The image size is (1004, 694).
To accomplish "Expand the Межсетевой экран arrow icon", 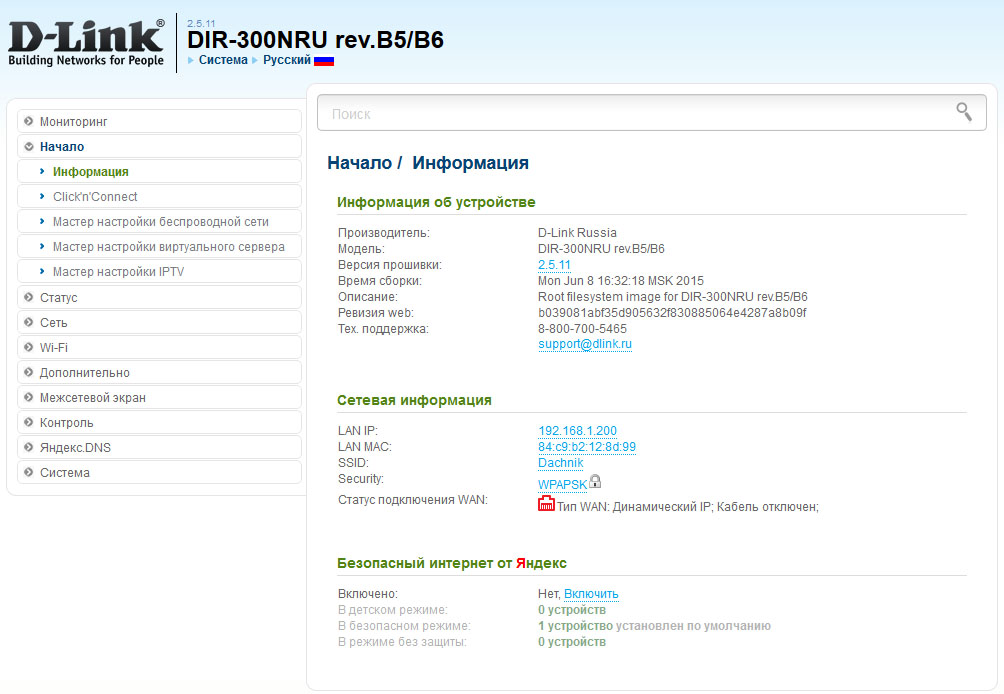I will [x=28, y=397].
